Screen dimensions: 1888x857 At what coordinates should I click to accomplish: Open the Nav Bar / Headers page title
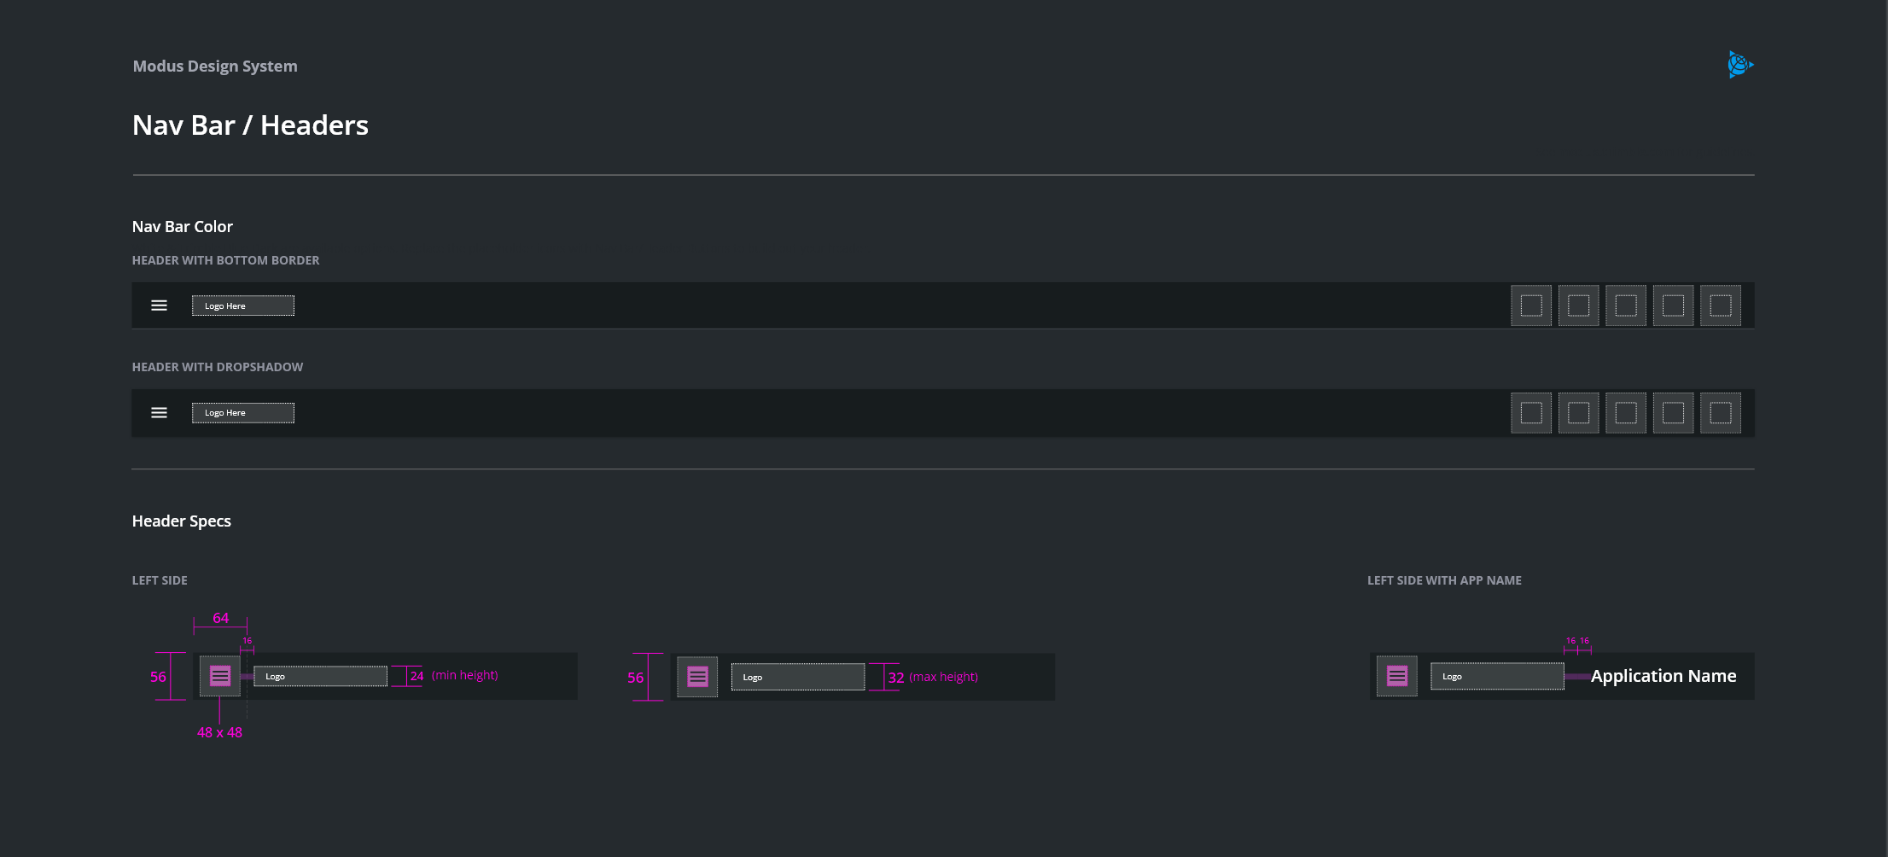[x=250, y=124]
